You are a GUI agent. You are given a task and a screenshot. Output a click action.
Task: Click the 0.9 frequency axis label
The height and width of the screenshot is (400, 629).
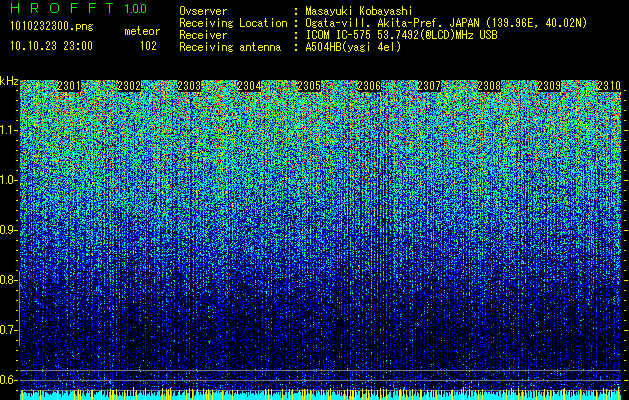point(8,230)
